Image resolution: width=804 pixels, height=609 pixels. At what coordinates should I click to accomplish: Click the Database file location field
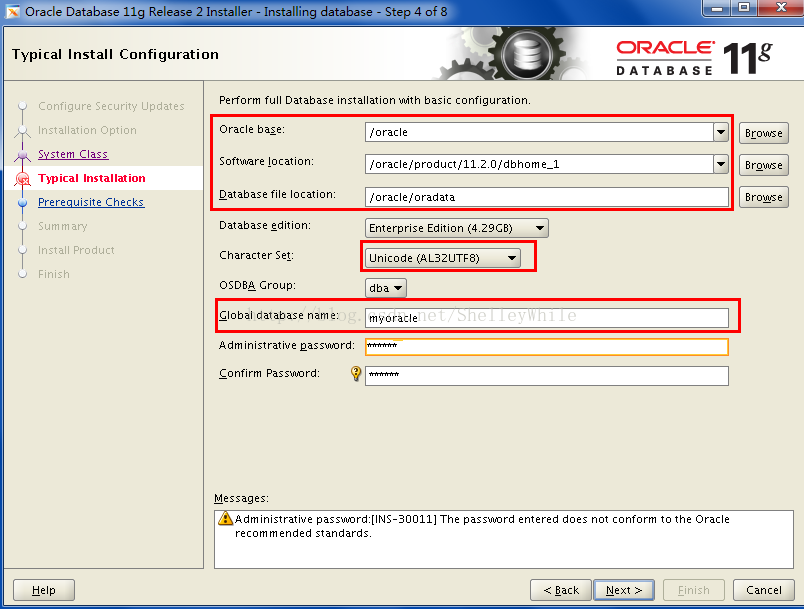click(x=547, y=197)
